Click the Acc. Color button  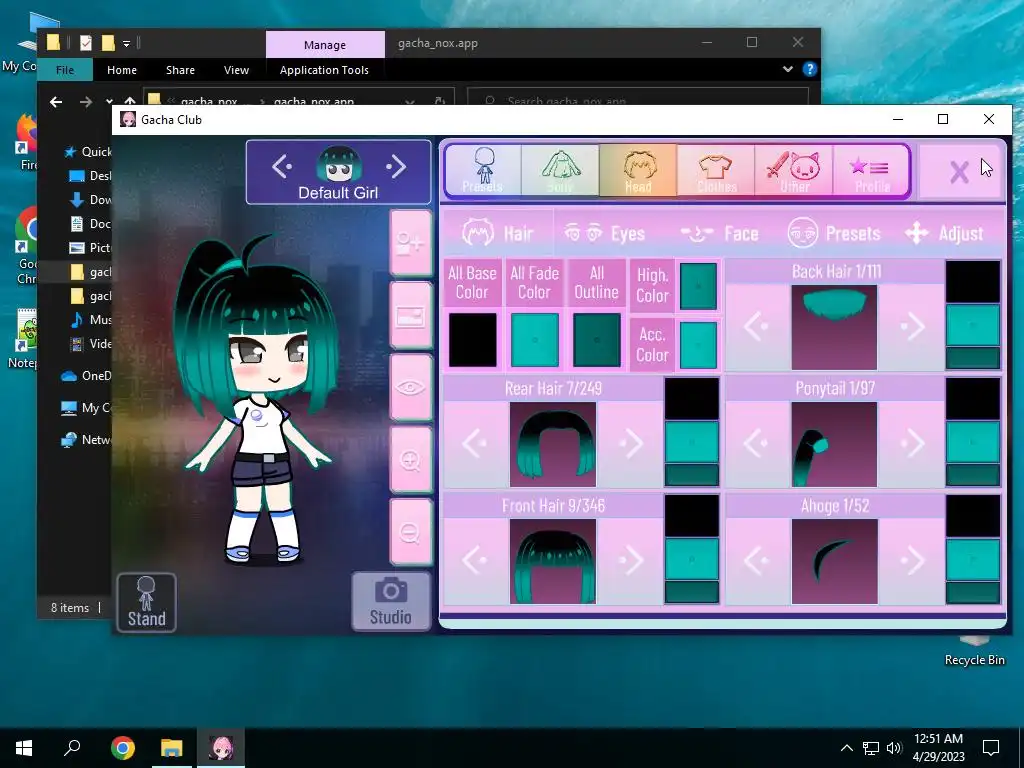pos(652,345)
